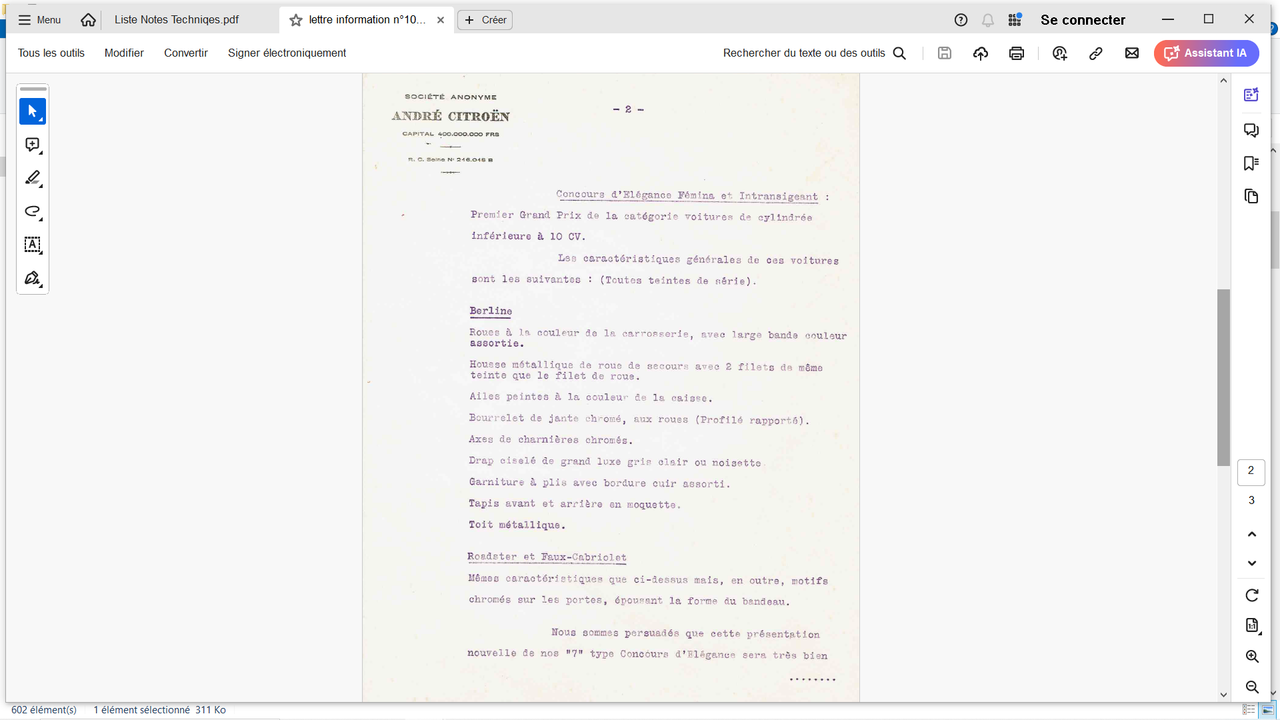Click the Save diskette icon
The height and width of the screenshot is (720, 1280).
[944, 53]
